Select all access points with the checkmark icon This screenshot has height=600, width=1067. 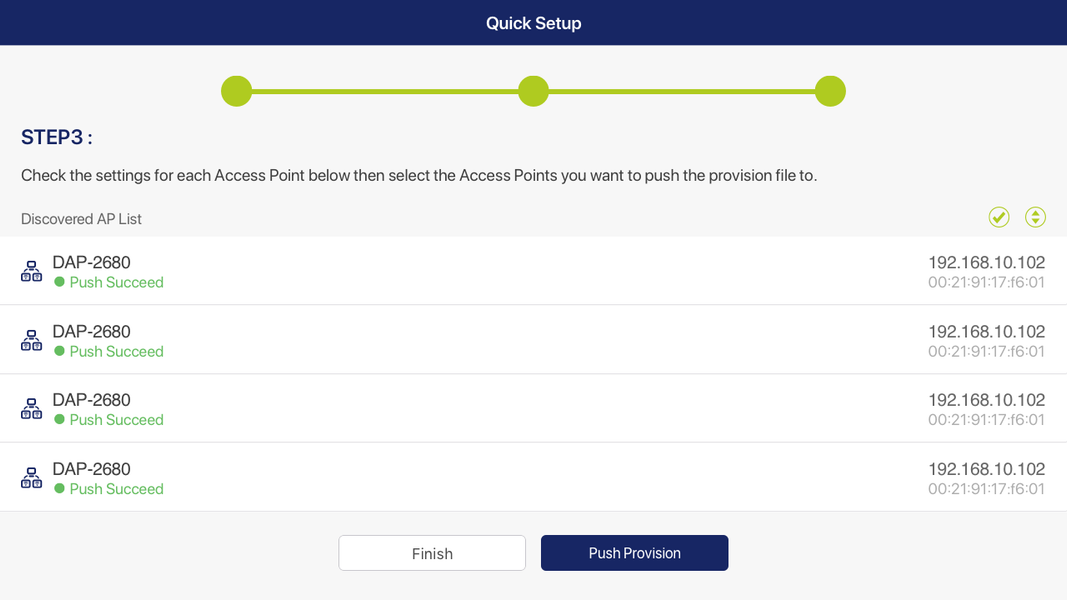point(998,217)
